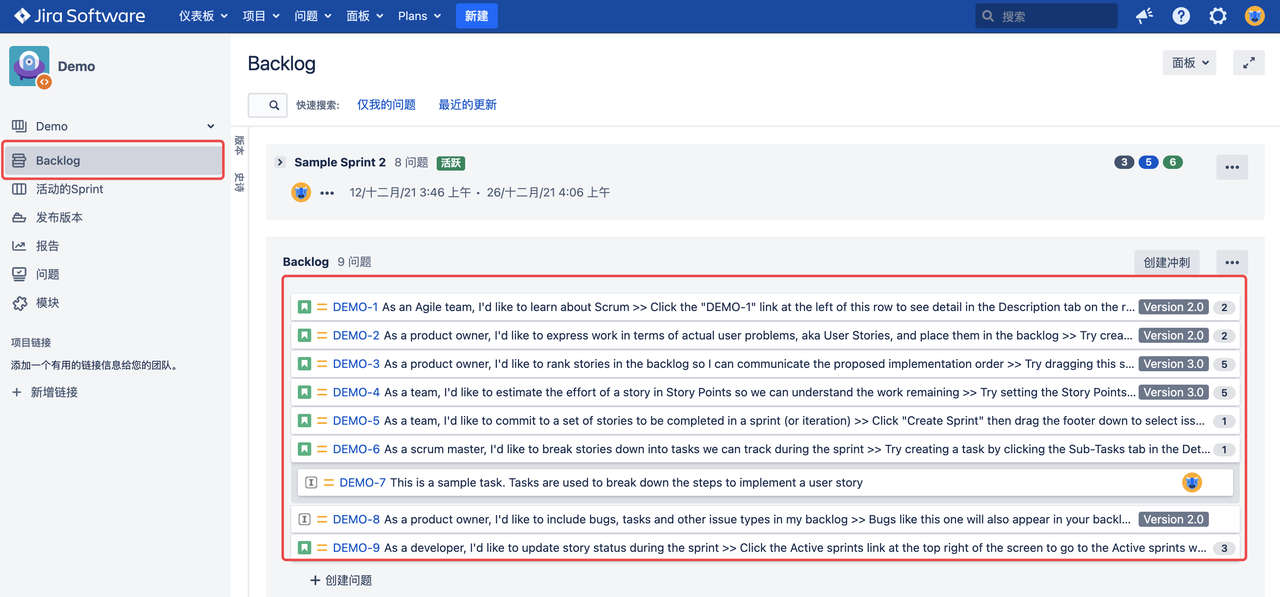1280x597 pixels.
Task: Click the story type icon on DEMO-1
Action: point(305,307)
